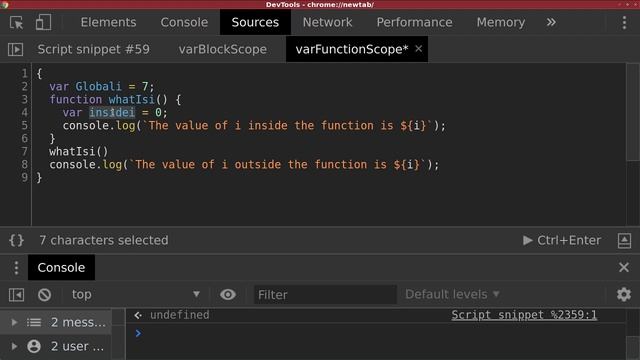
Task: Open the DevTools three-dot customize menu
Action: coord(624,22)
